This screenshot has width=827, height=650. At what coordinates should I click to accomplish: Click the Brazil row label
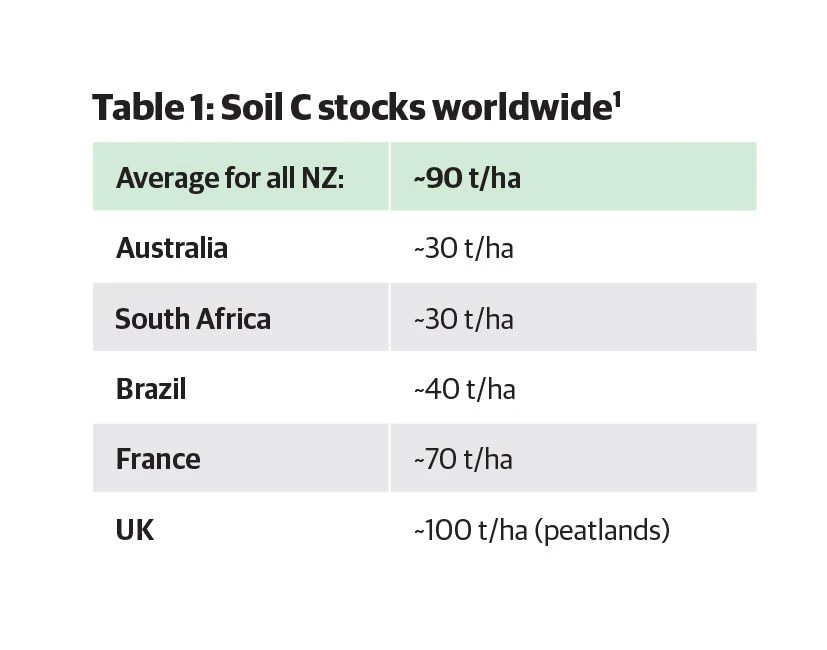(x=151, y=388)
